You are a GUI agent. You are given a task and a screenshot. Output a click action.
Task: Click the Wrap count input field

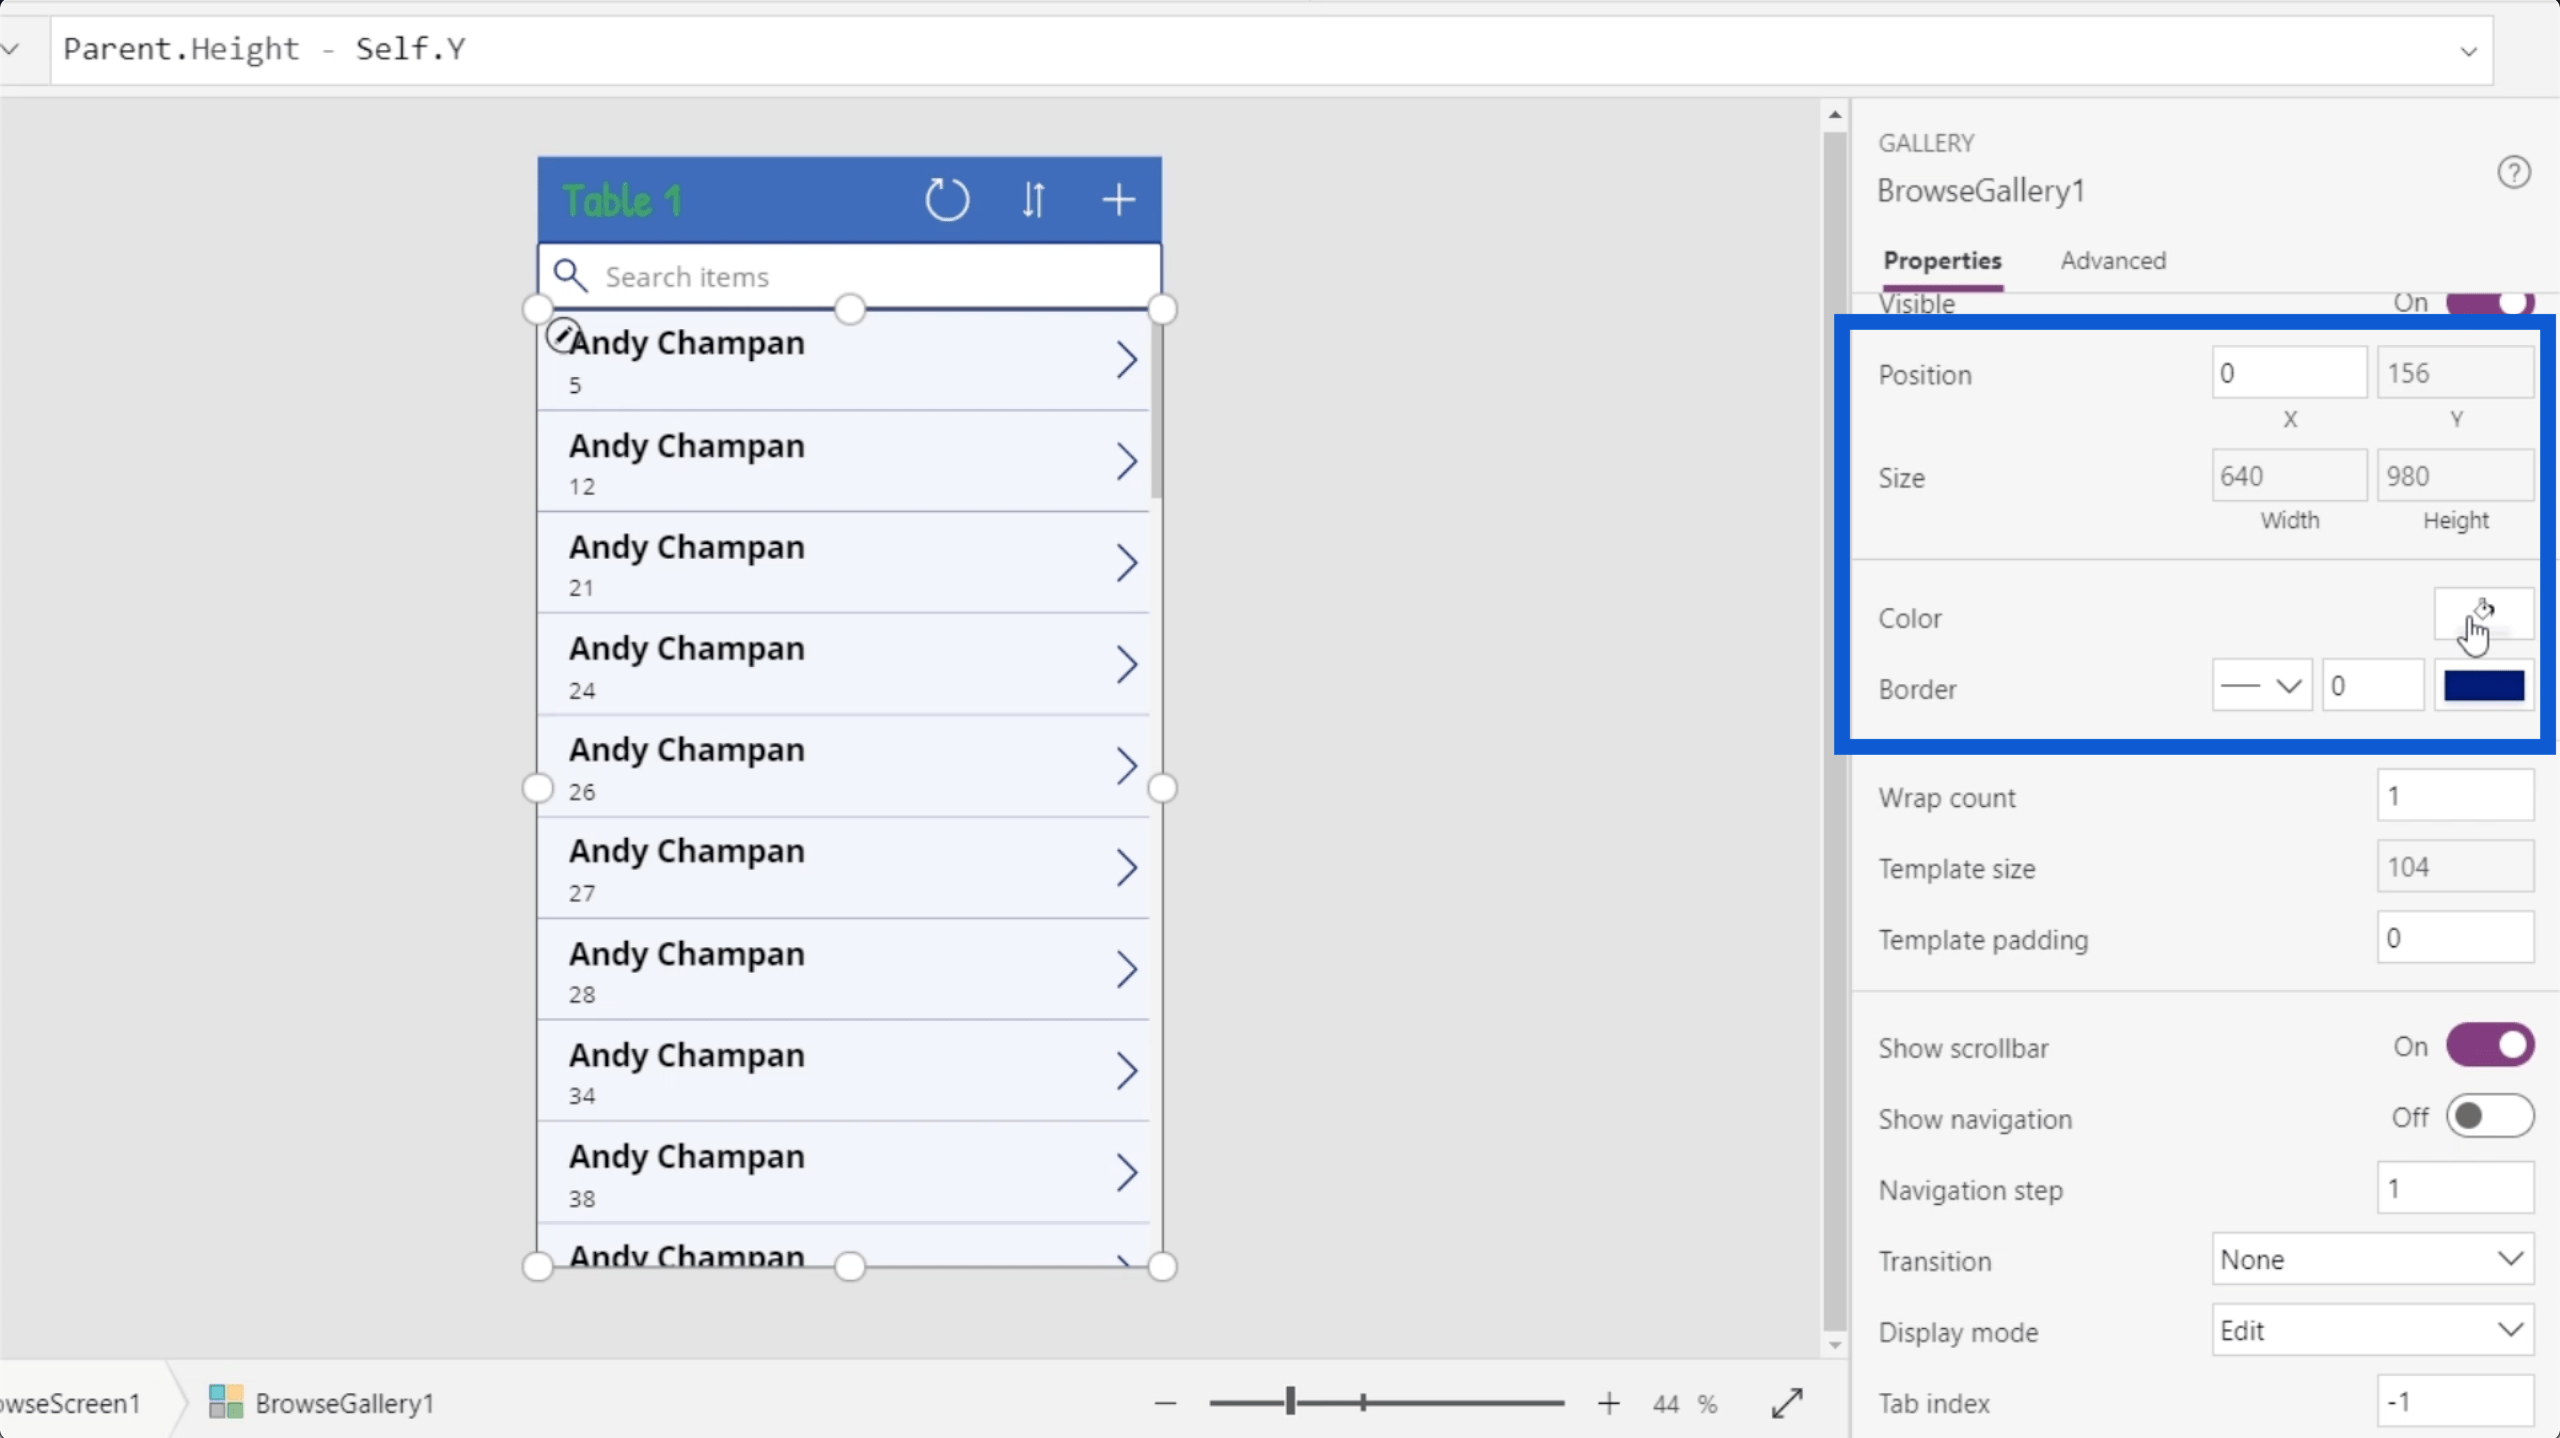(x=2456, y=796)
